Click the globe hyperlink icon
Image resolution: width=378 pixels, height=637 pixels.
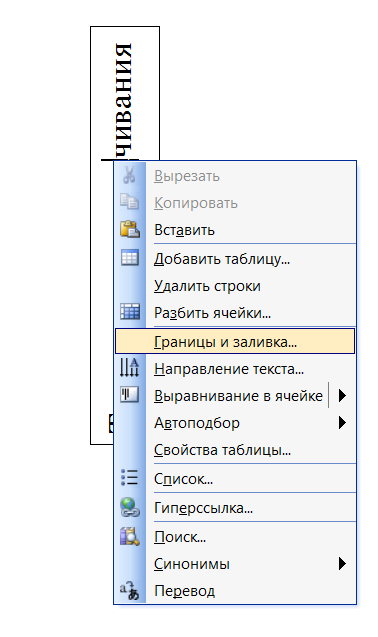130,507
